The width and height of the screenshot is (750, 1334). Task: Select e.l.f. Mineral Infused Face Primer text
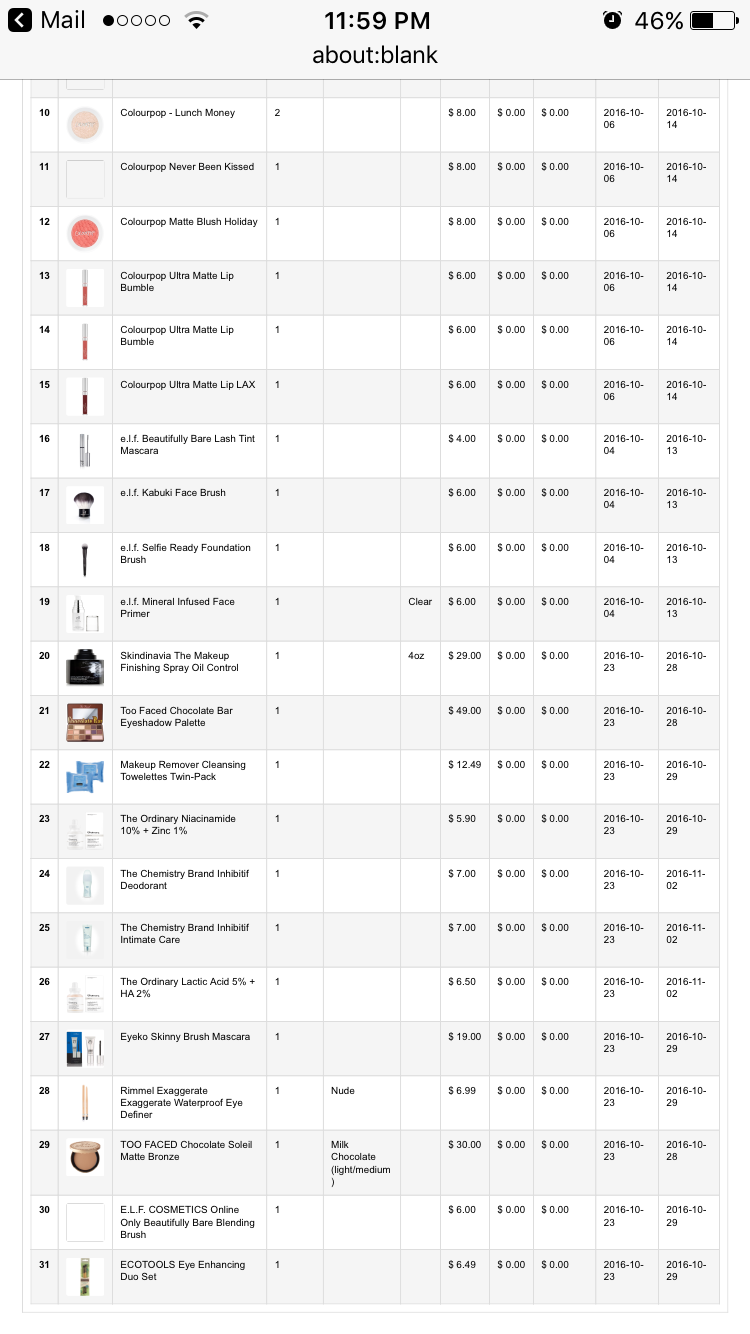178,608
